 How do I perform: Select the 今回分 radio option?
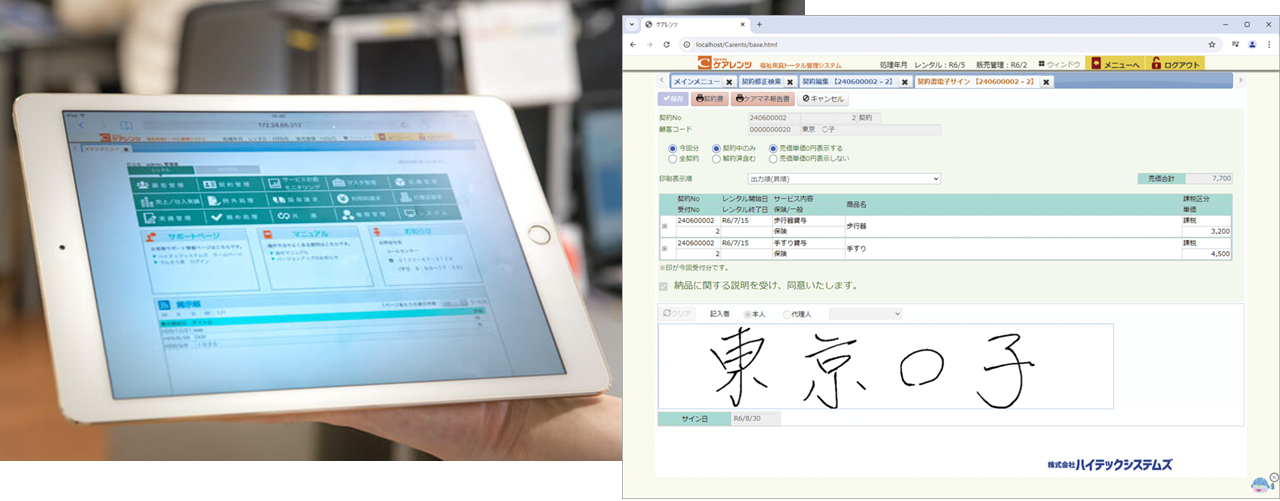point(671,148)
